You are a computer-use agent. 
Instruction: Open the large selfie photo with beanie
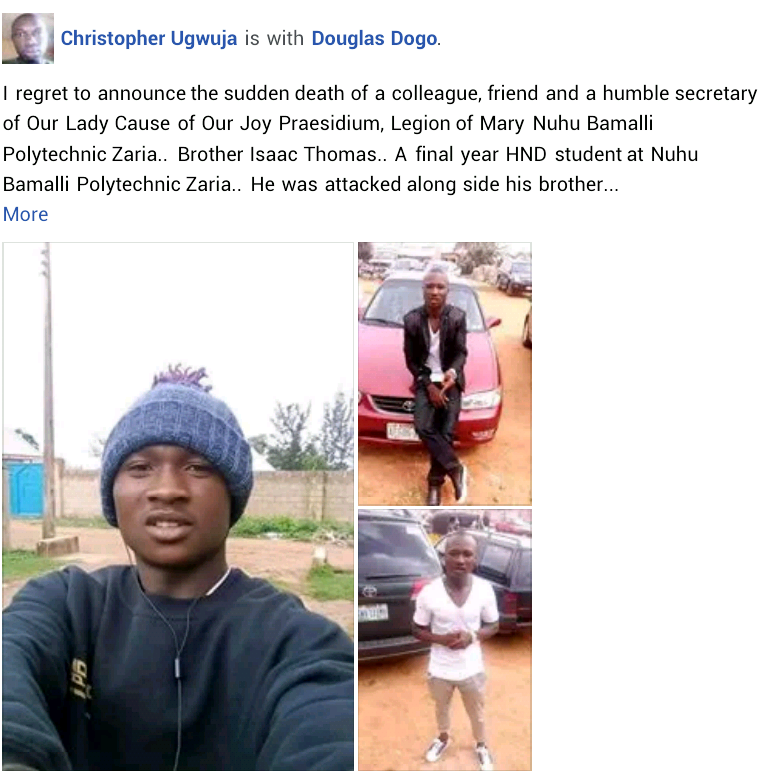point(178,506)
